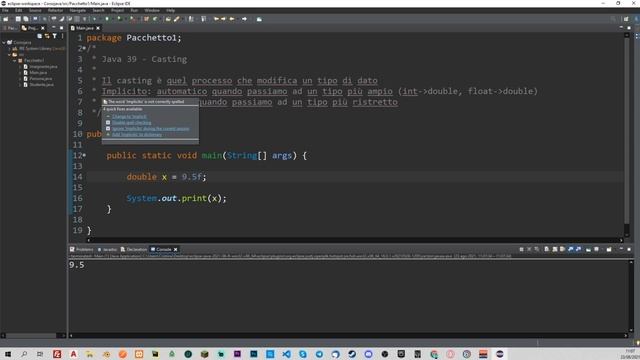640x360 pixels.
Task: Click the Open Type toolbar icon
Action: pos(168,19)
